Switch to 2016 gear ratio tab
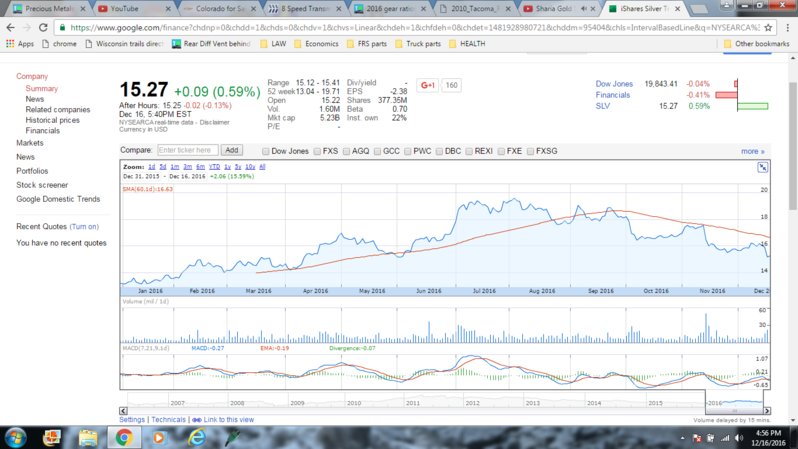 388,9
